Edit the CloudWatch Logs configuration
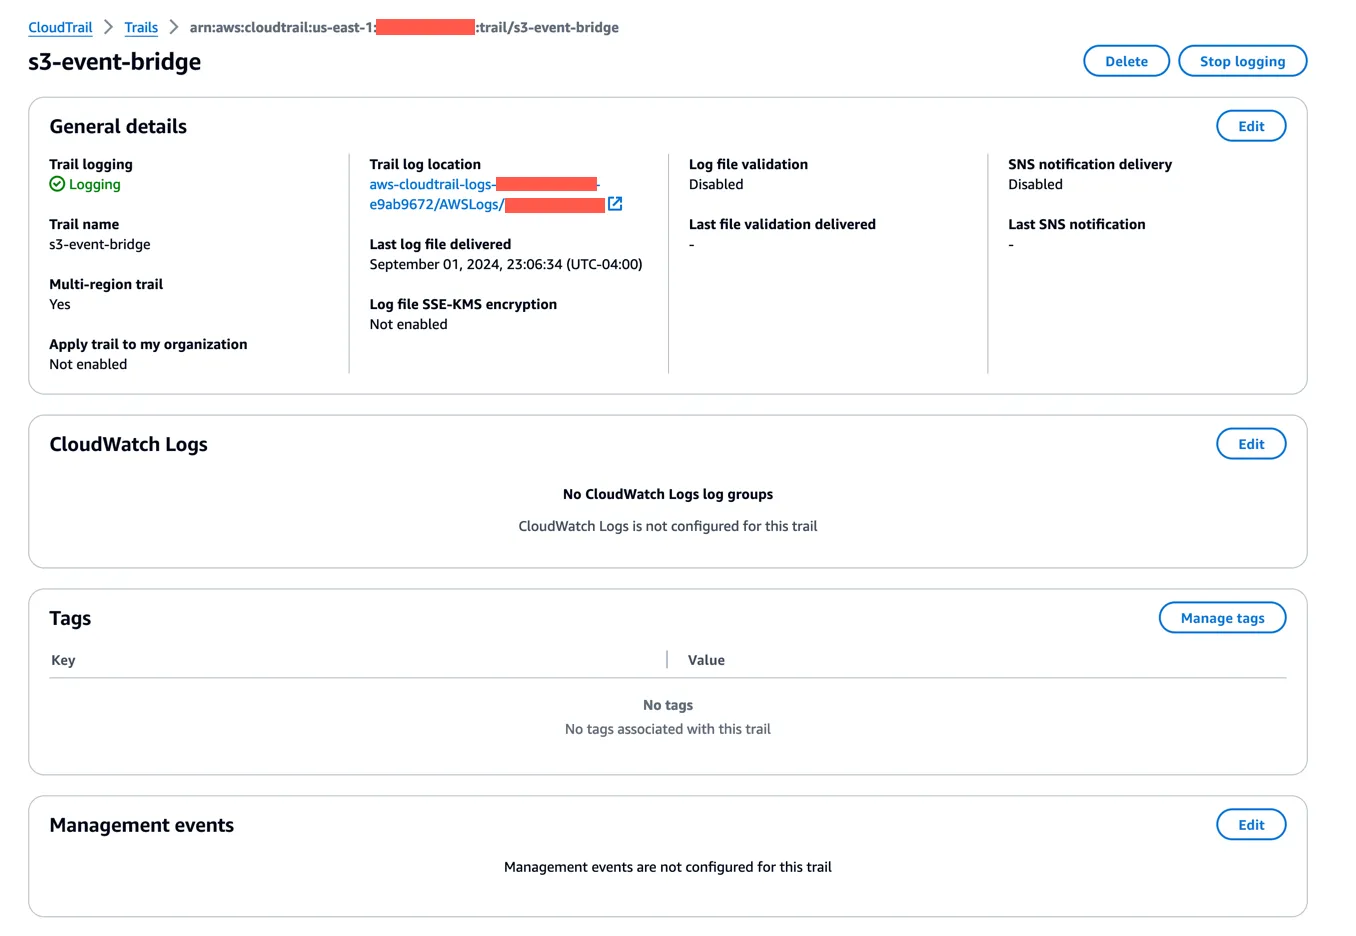 click(1251, 443)
